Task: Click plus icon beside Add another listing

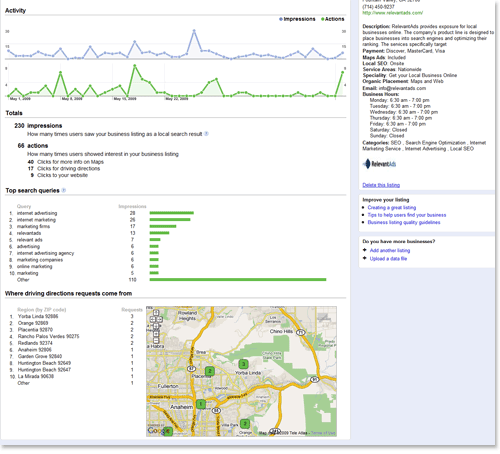Action: coord(365,250)
